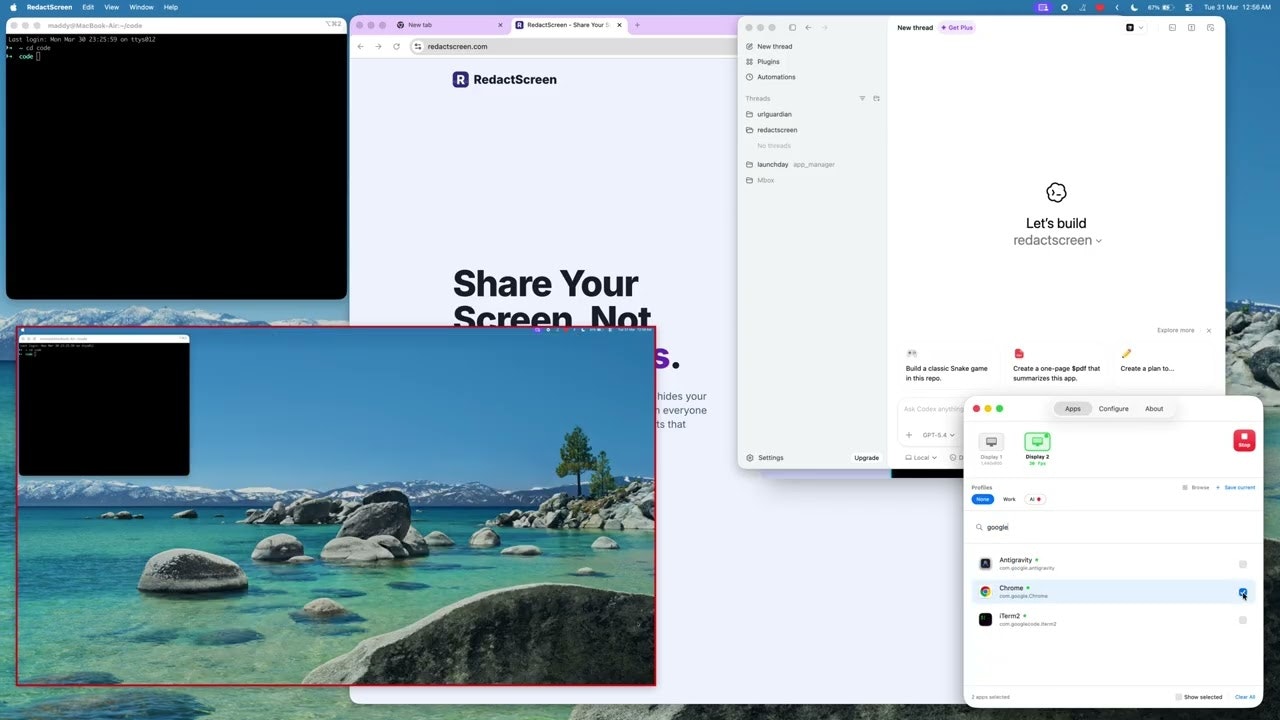1280x720 pixels.
Task: Uncheck the Chrome checkbox
Action: pyautogui.click(x=1243, y=592)
